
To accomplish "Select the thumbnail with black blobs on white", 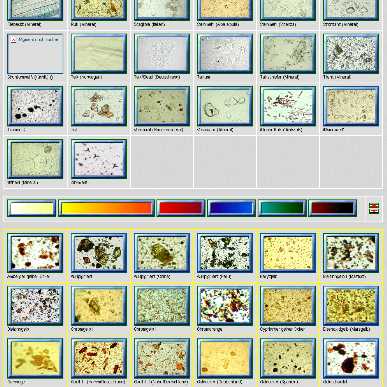I will point(35,106).
